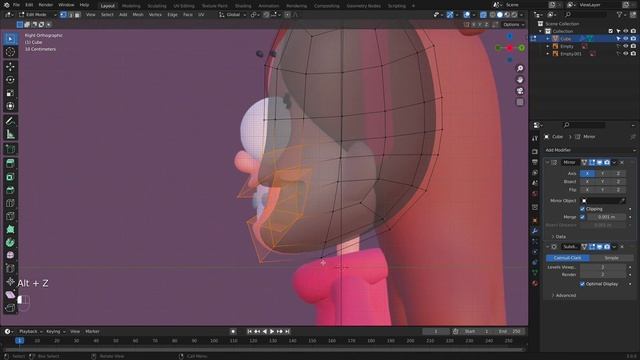Image resolution: width=640 pixels, height=360 pixels.
Task: Hide Empty object via eye icon
Action: [x=626, y=46]
